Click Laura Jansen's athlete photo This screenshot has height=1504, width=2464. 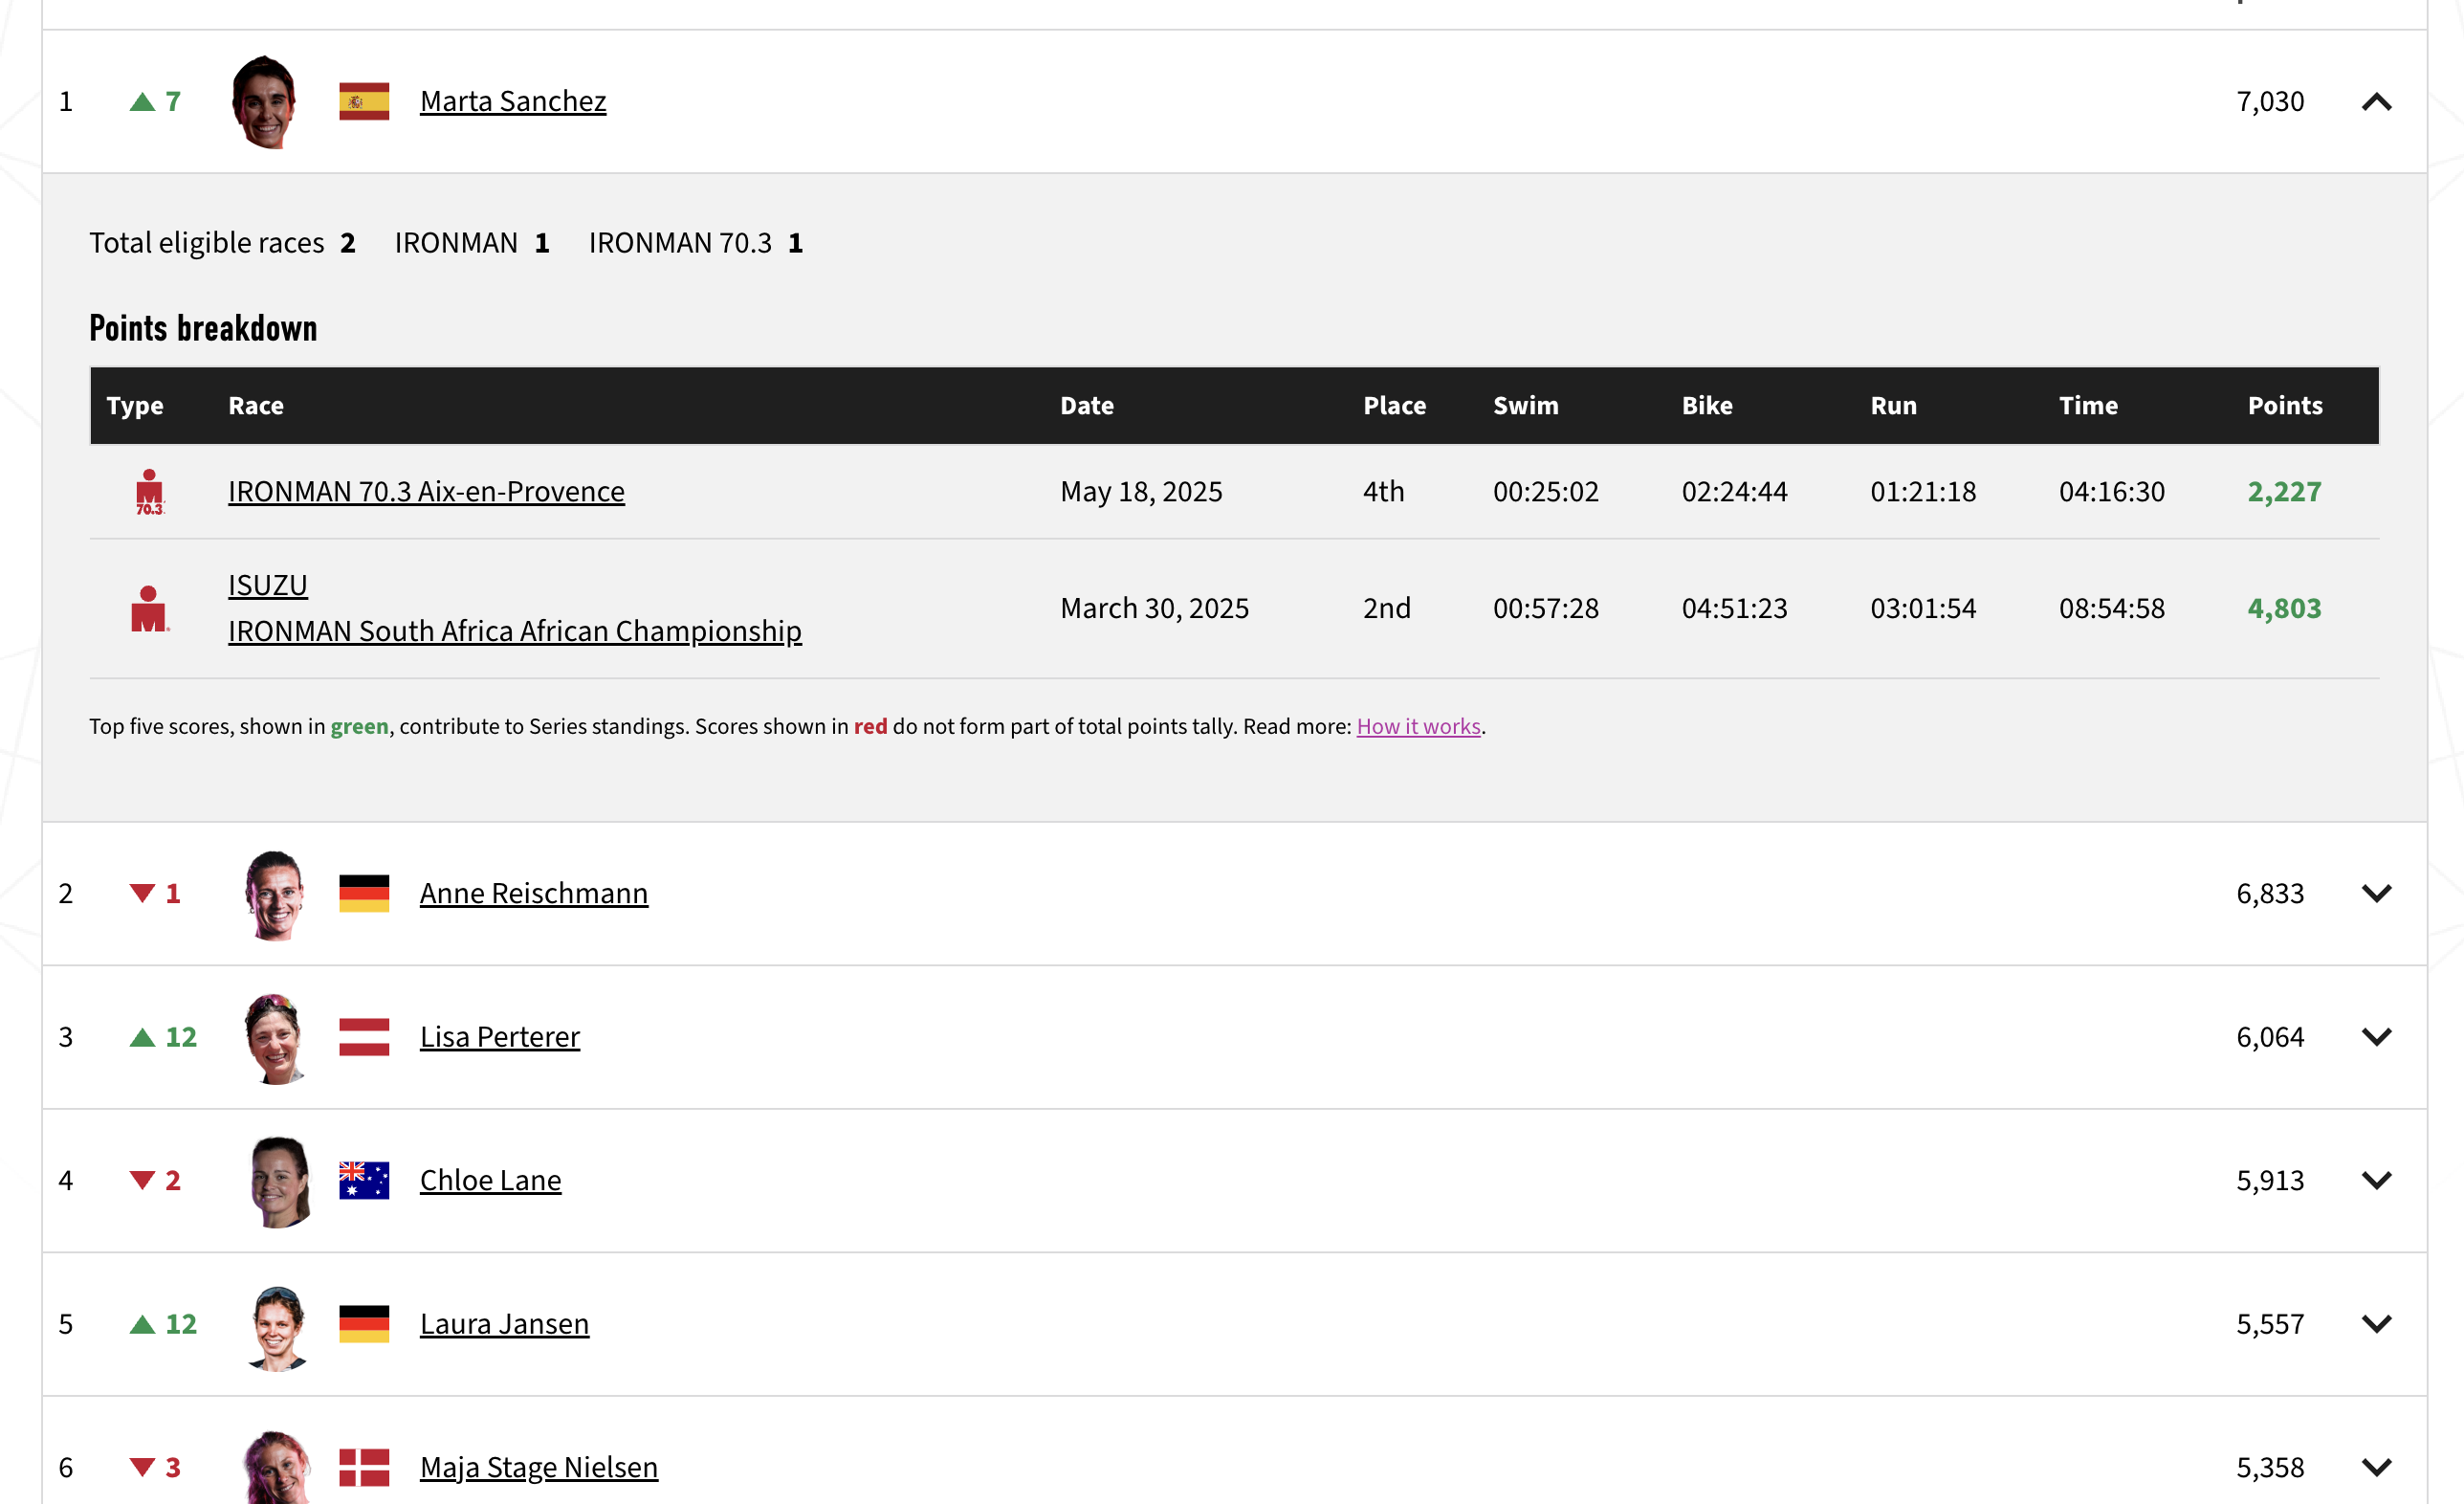(x=277, y=1328)
